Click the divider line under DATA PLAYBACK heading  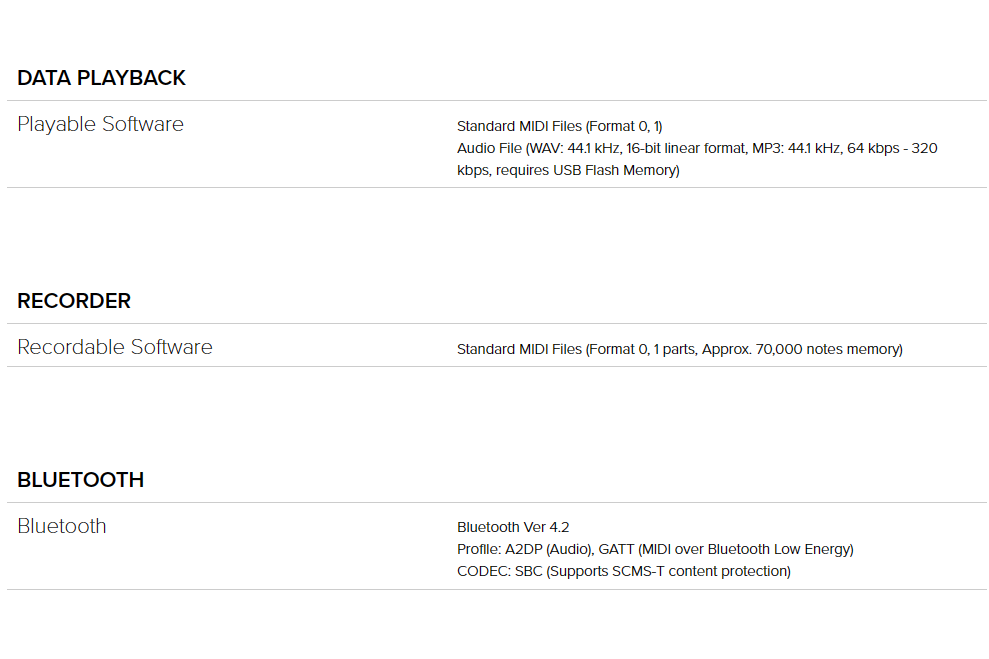coord(496,100)
